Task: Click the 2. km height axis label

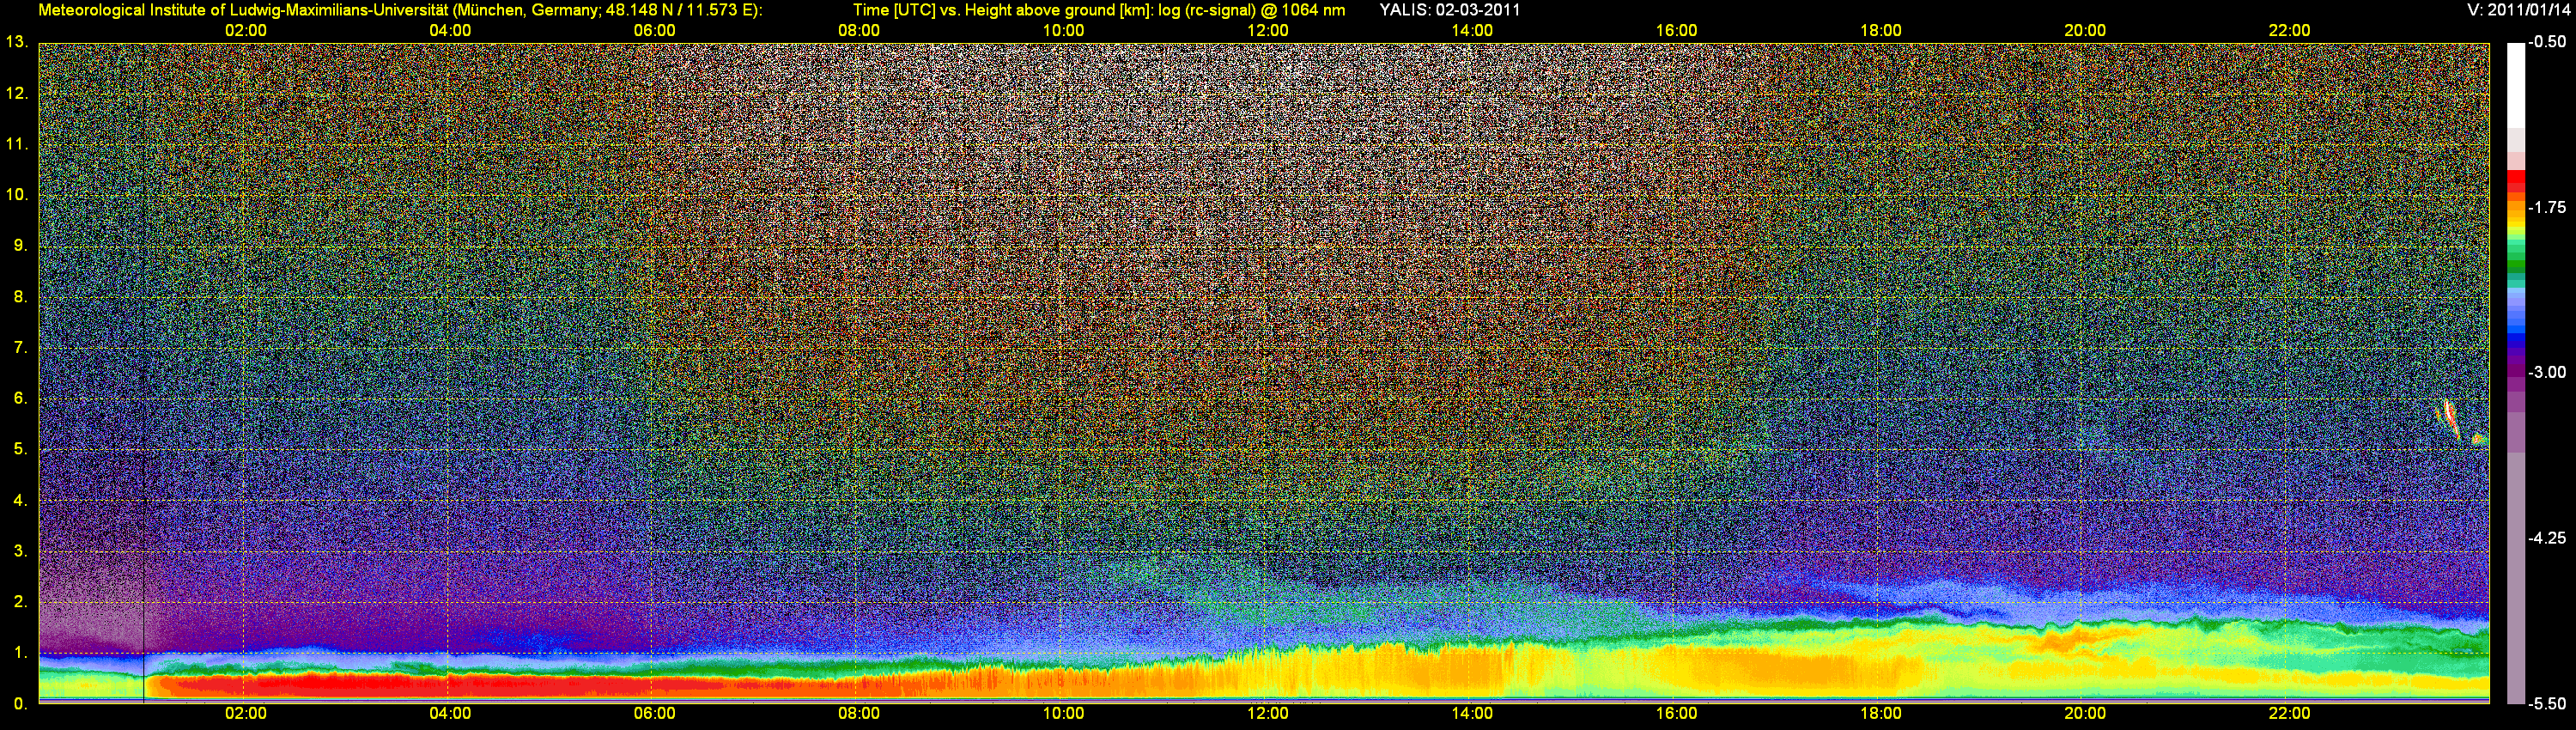Action: click(x=19, y=602)
